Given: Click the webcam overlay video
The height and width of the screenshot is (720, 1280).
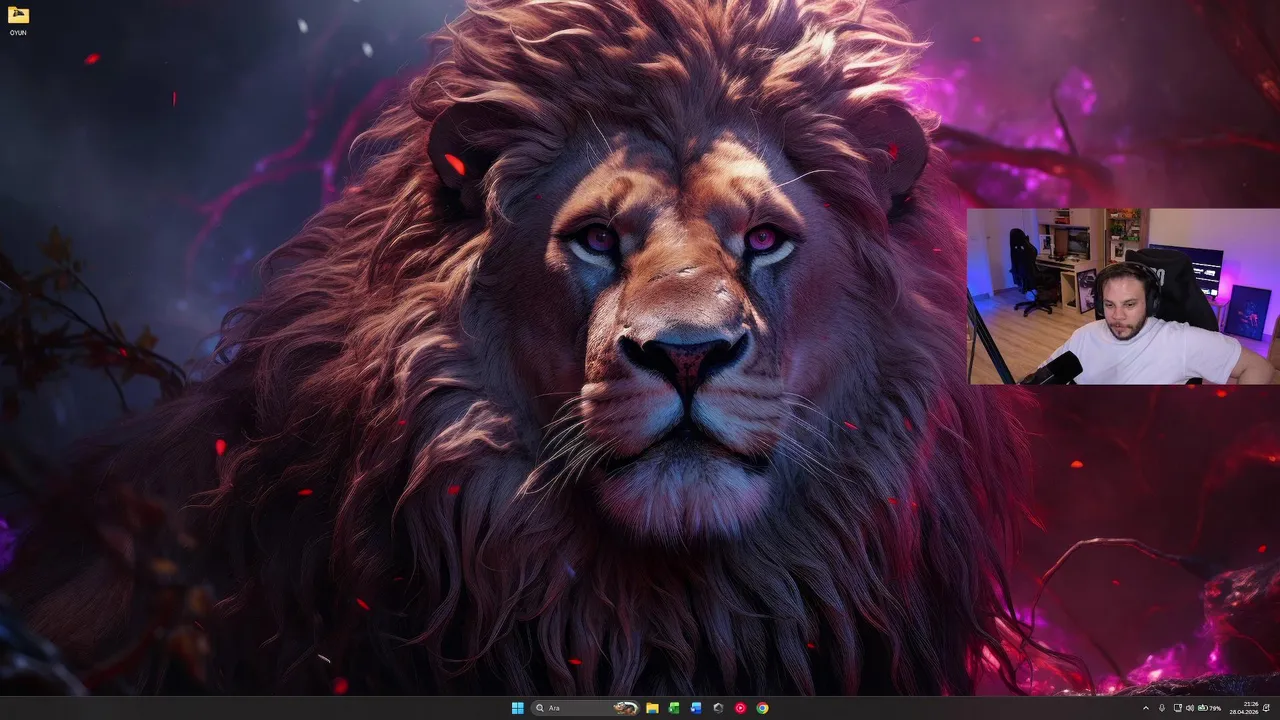Looking at the screenshot, I should [x=1123, y=296].
